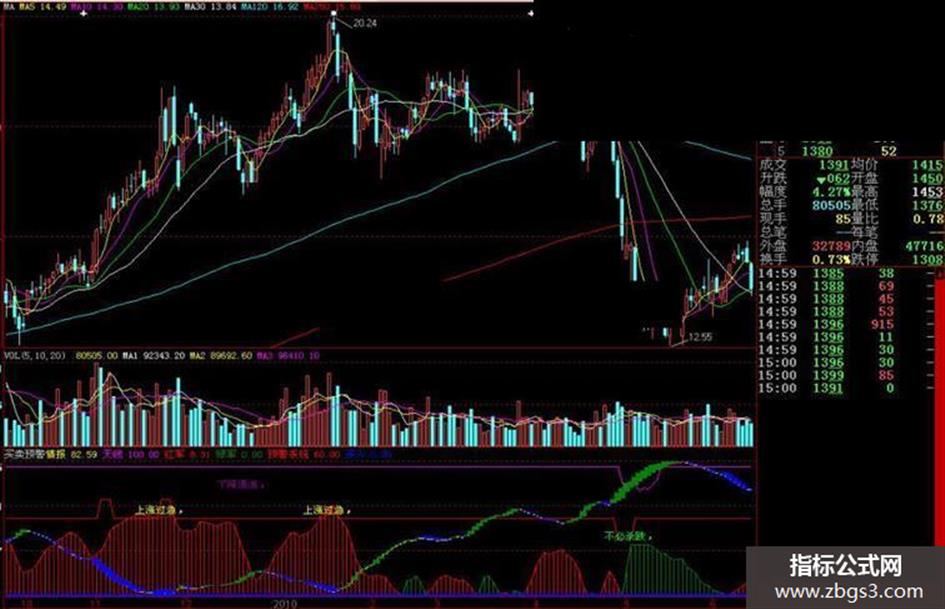Click the 量比 0.78 value
Screen dimensions: 945x609
pyautogui.click(x=928, y=219)
